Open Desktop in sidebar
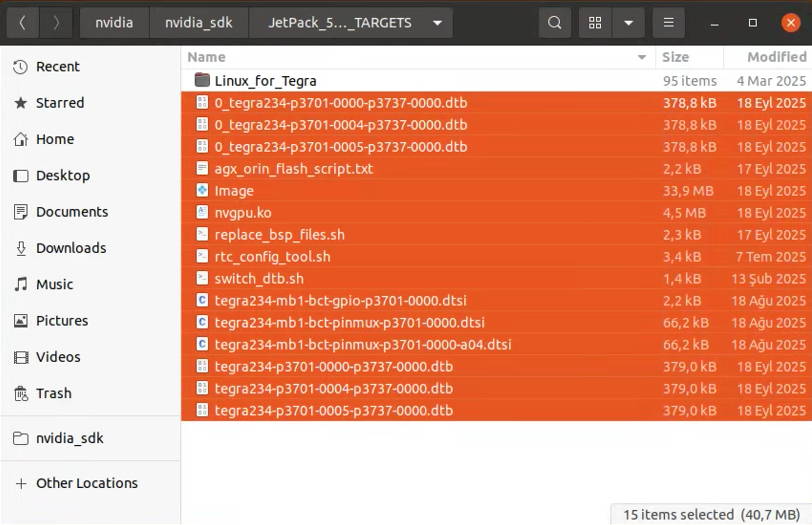Viewport: 812px width, 525px height. coord(91,176)
